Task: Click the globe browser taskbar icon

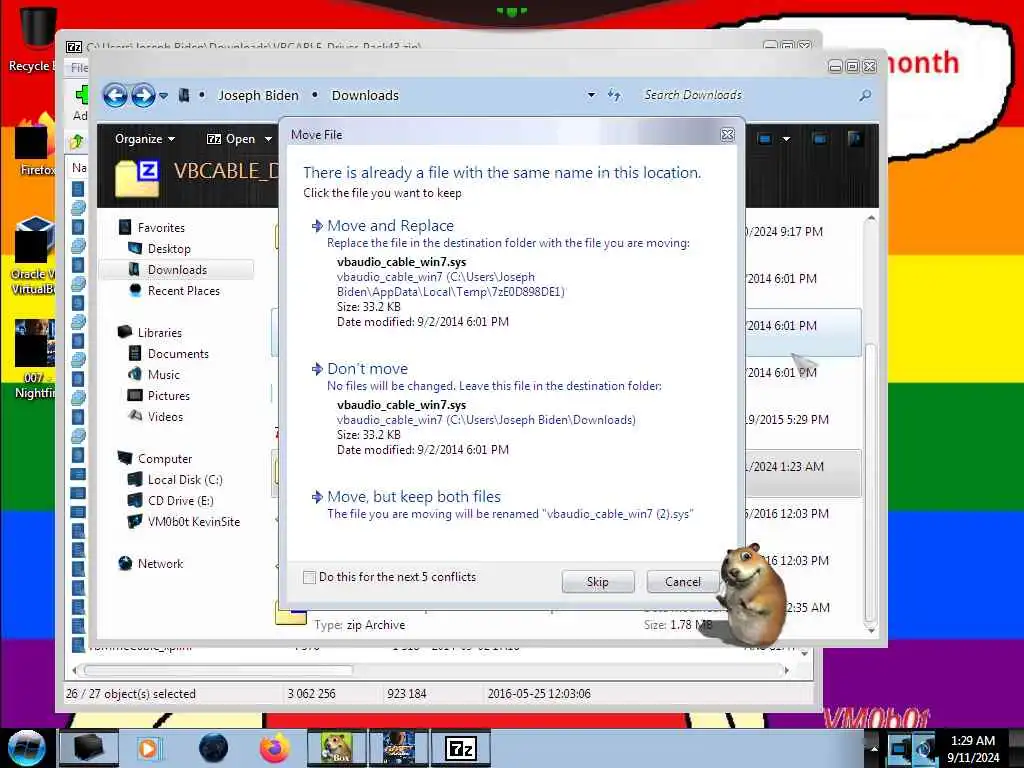Action: coord(213,748)
